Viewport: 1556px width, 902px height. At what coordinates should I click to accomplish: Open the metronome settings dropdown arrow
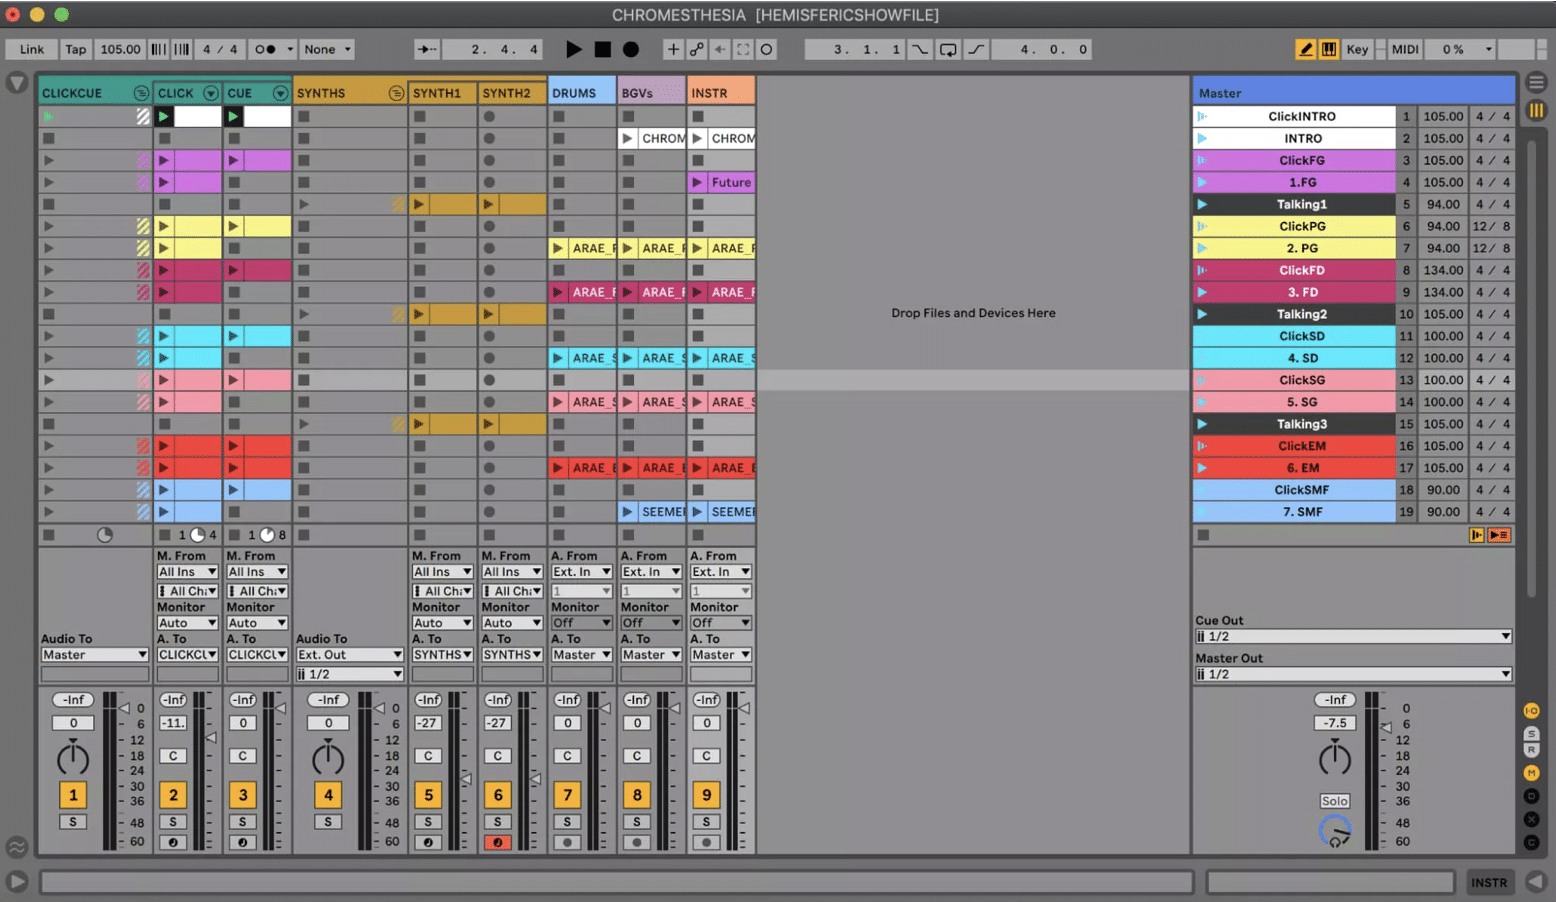coord(290,49)
